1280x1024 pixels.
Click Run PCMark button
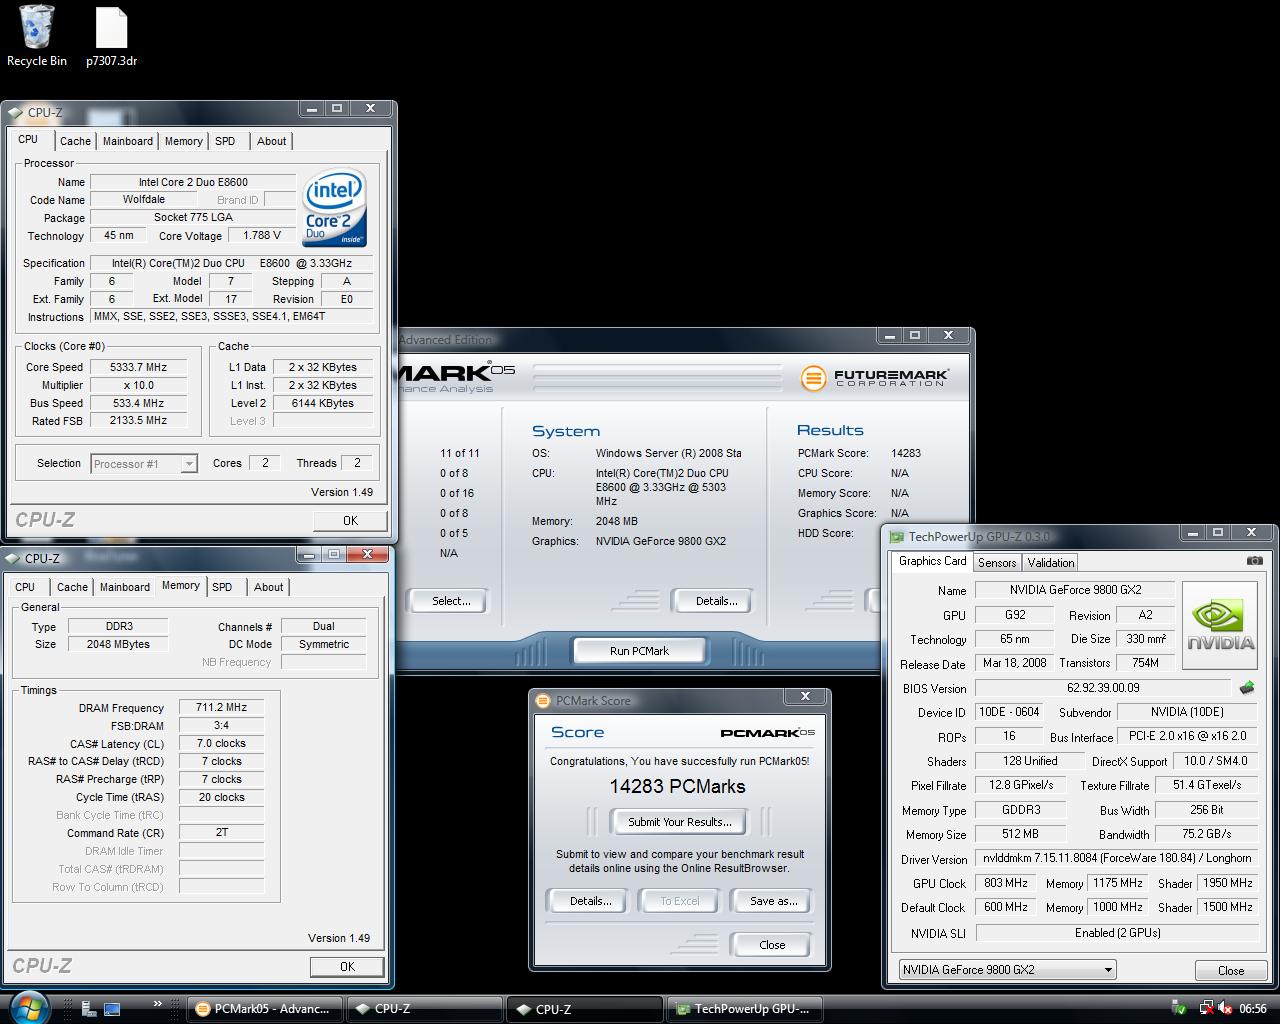click(x=639, y=651)
